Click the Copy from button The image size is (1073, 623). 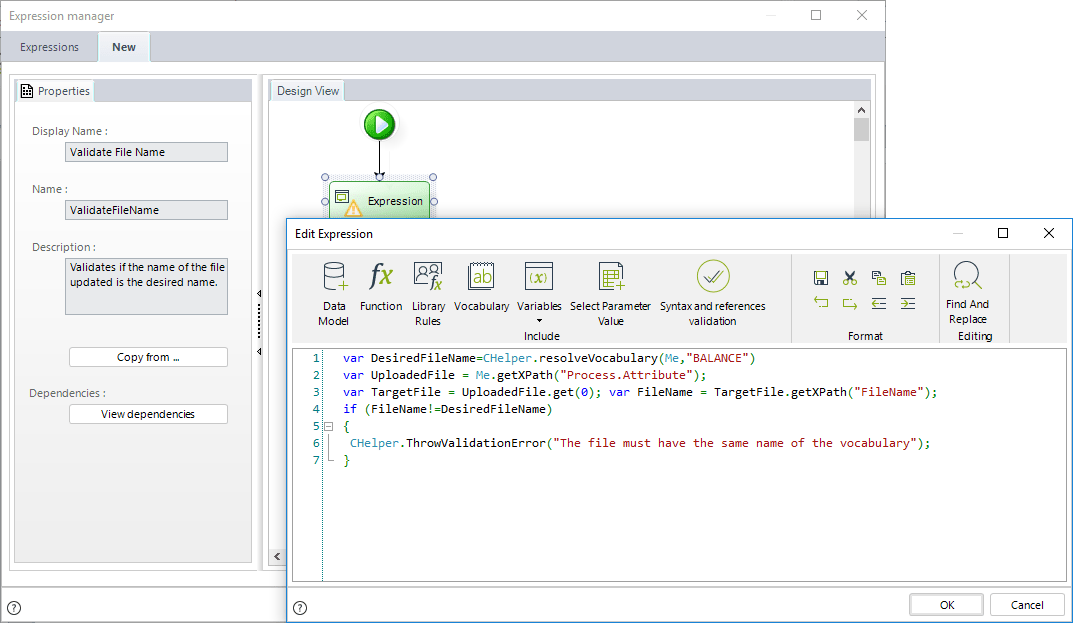148,357
